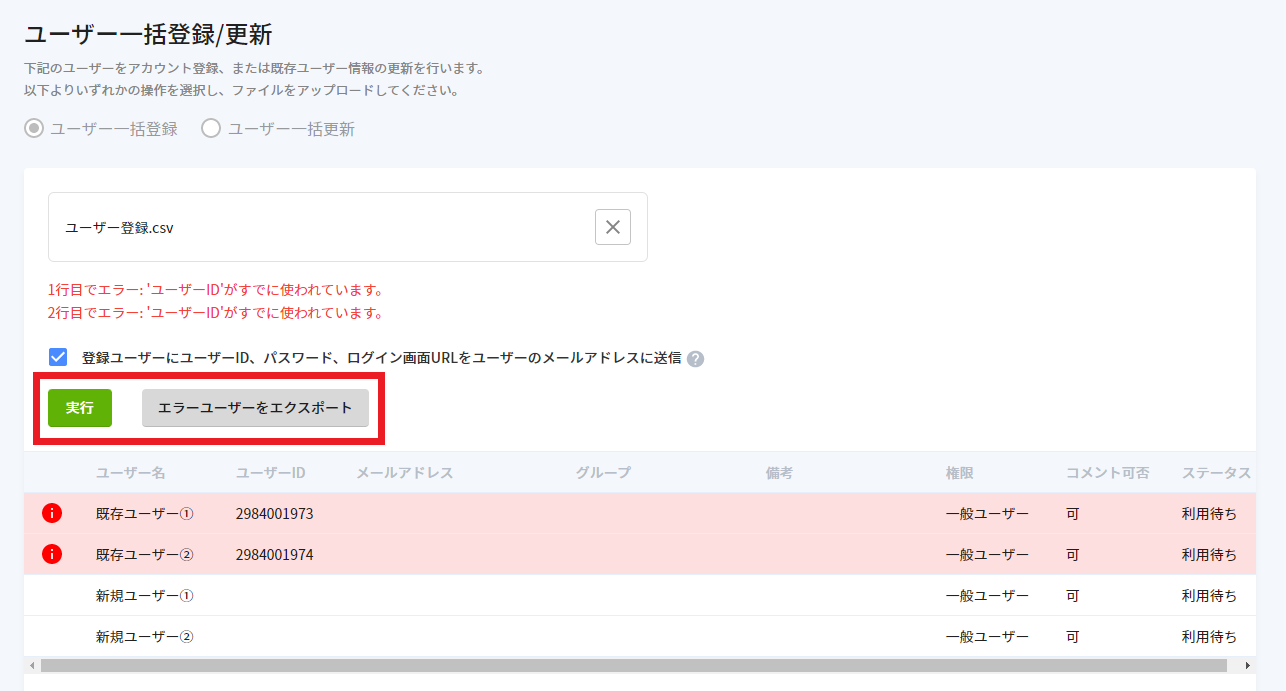Click 一般ユーザー in 既存ユーザー① row
1286x691 pixels.
[x=987, y=513]
